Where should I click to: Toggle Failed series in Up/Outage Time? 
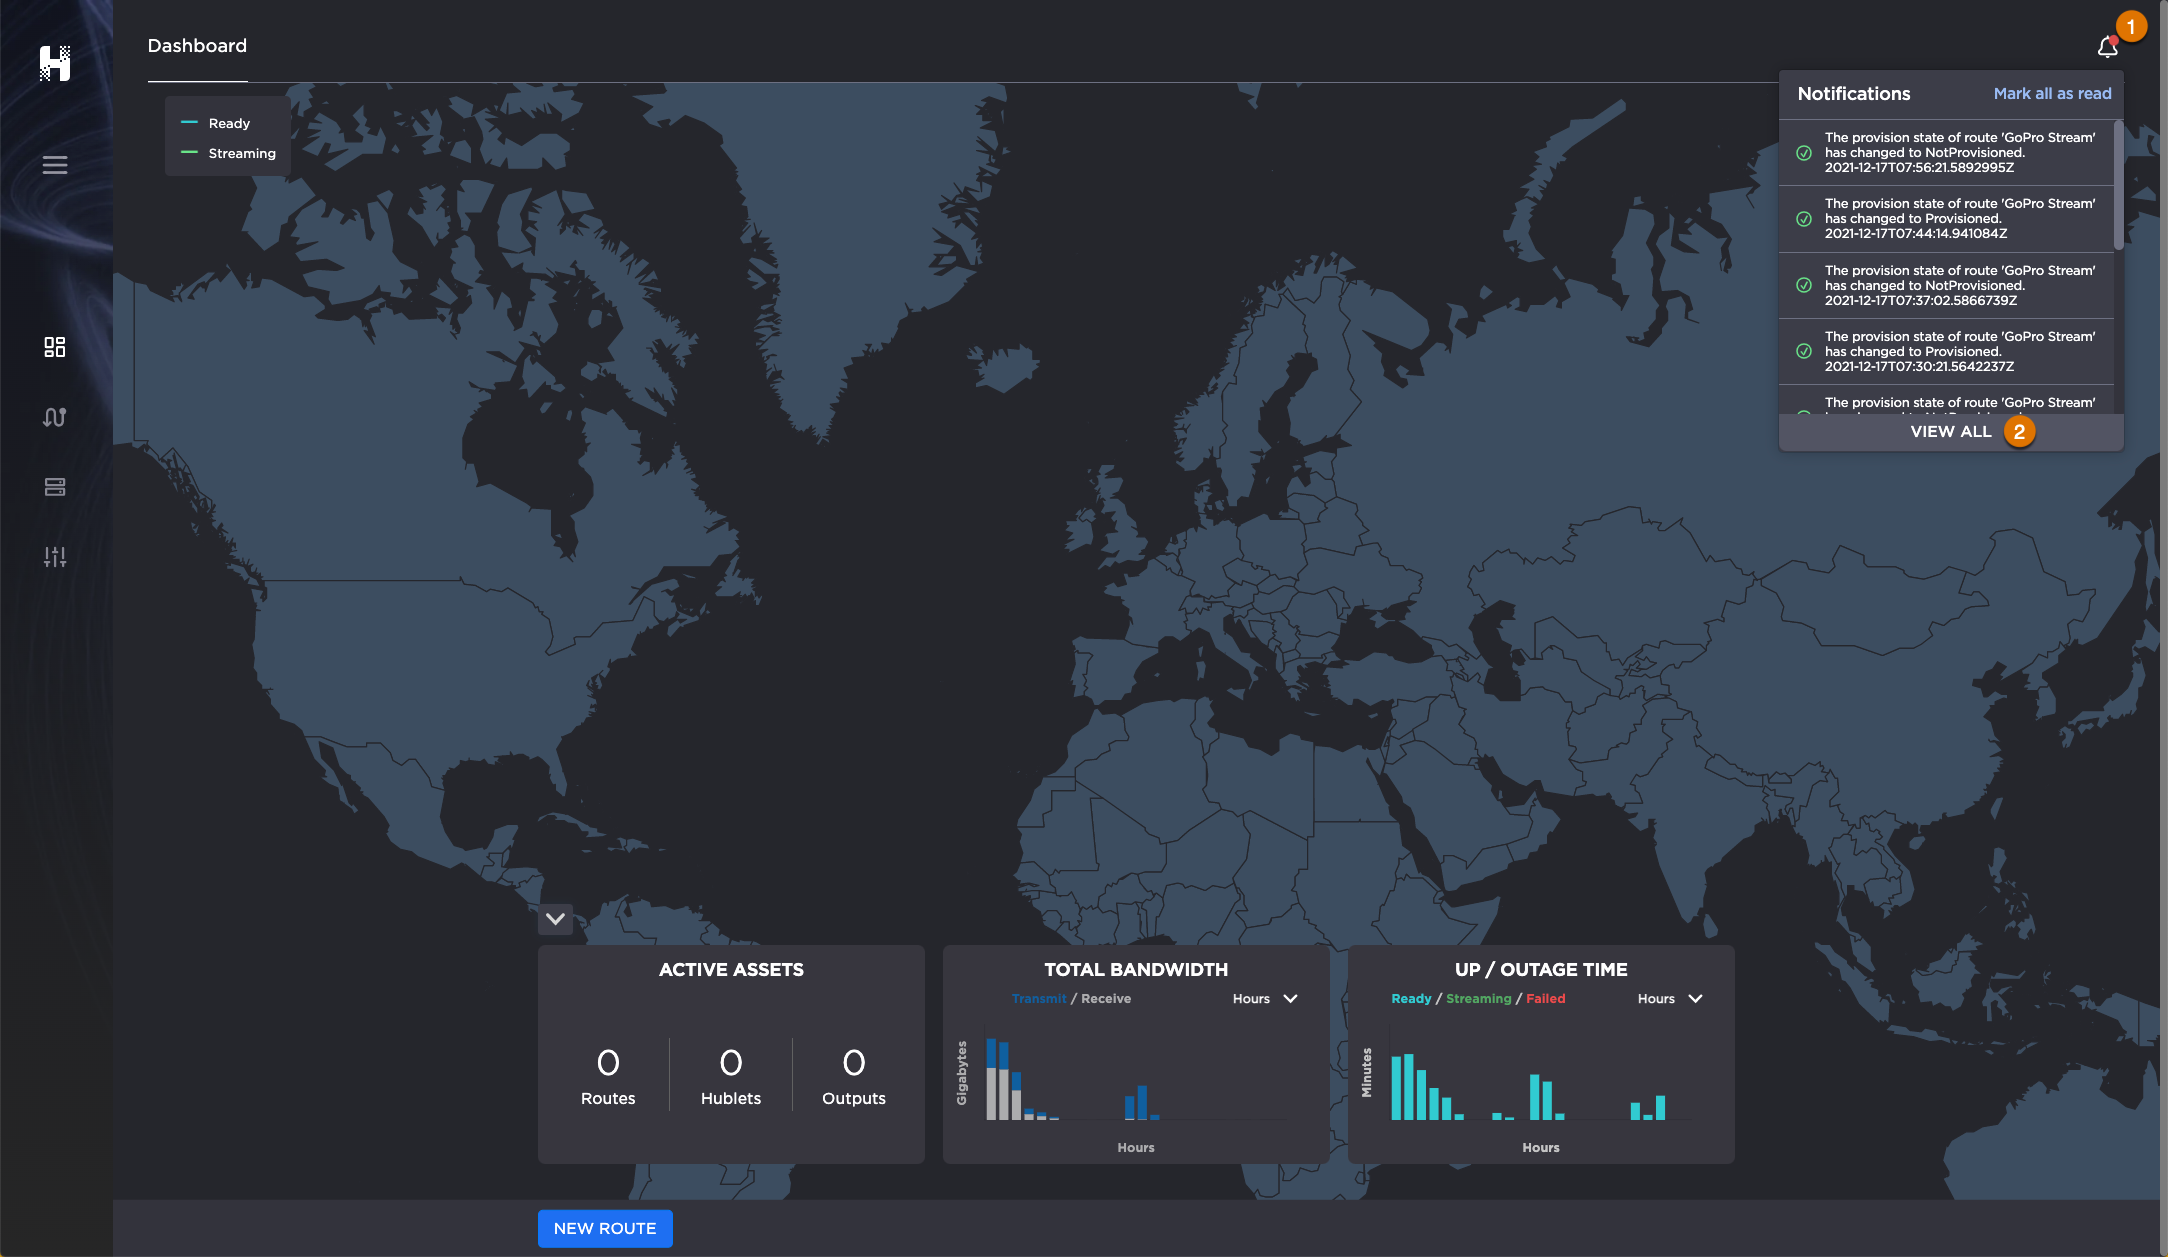1545,999
